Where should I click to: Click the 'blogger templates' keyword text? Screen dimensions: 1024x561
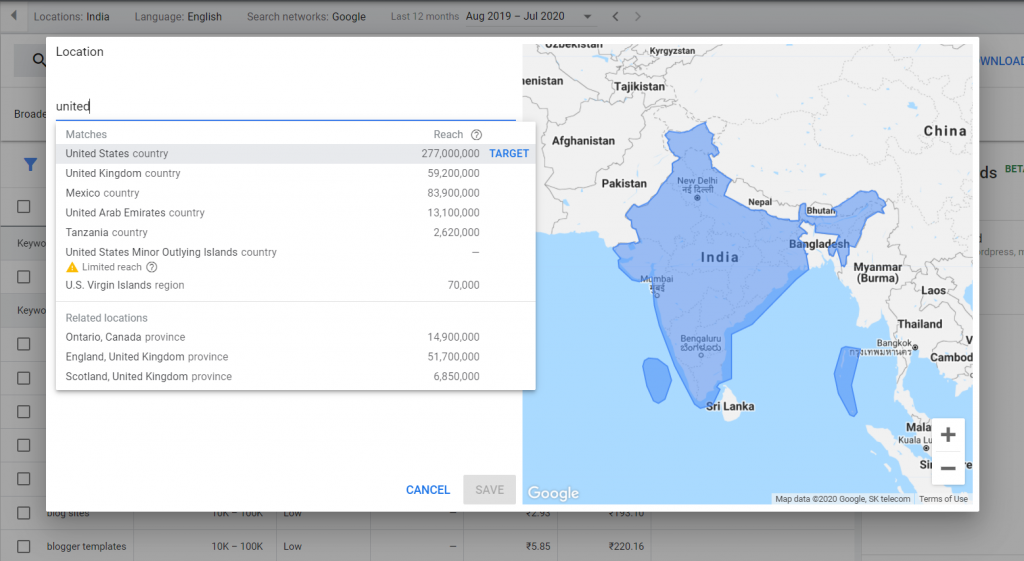[x=86, y=546]
